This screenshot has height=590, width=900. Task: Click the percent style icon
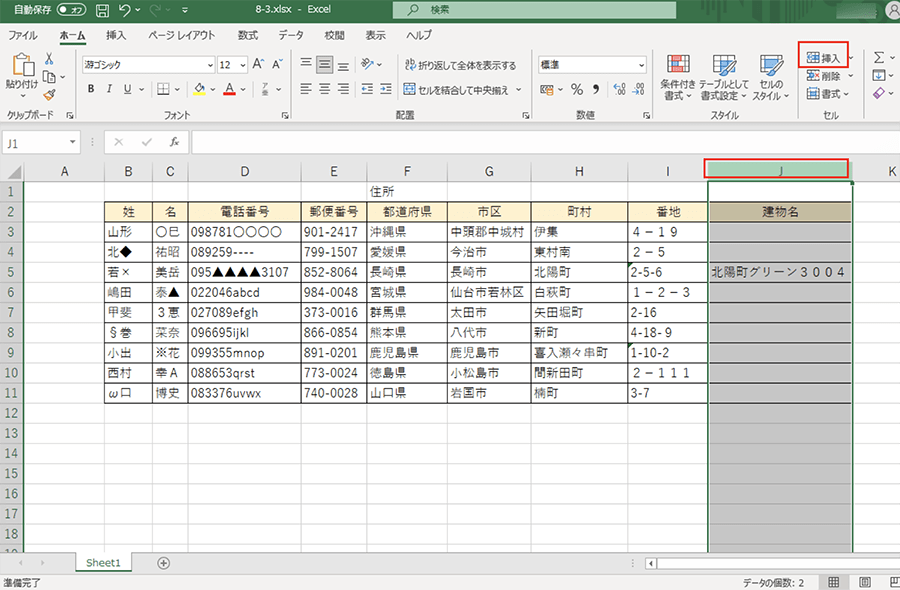(576, 90)
